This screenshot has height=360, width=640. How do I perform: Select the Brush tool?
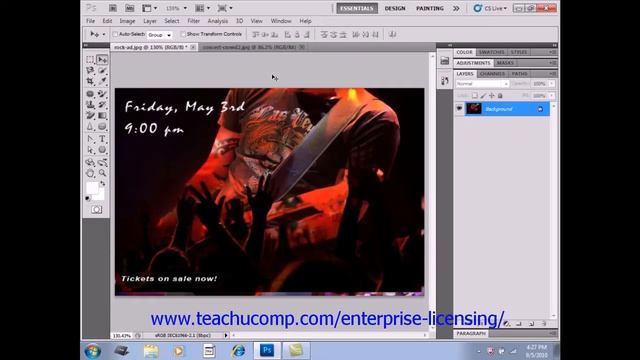(102, 94)
